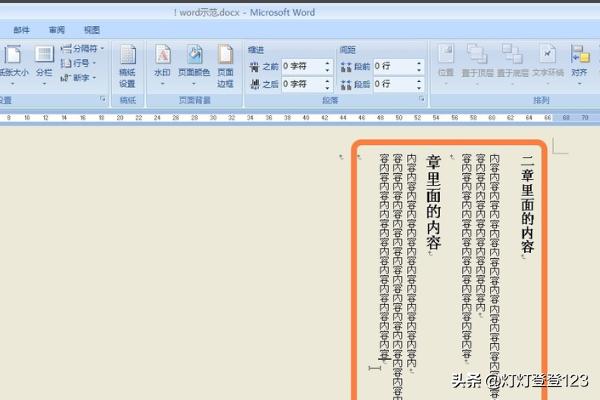Click the 置于顶层 bring to front icon

[477, 61]
